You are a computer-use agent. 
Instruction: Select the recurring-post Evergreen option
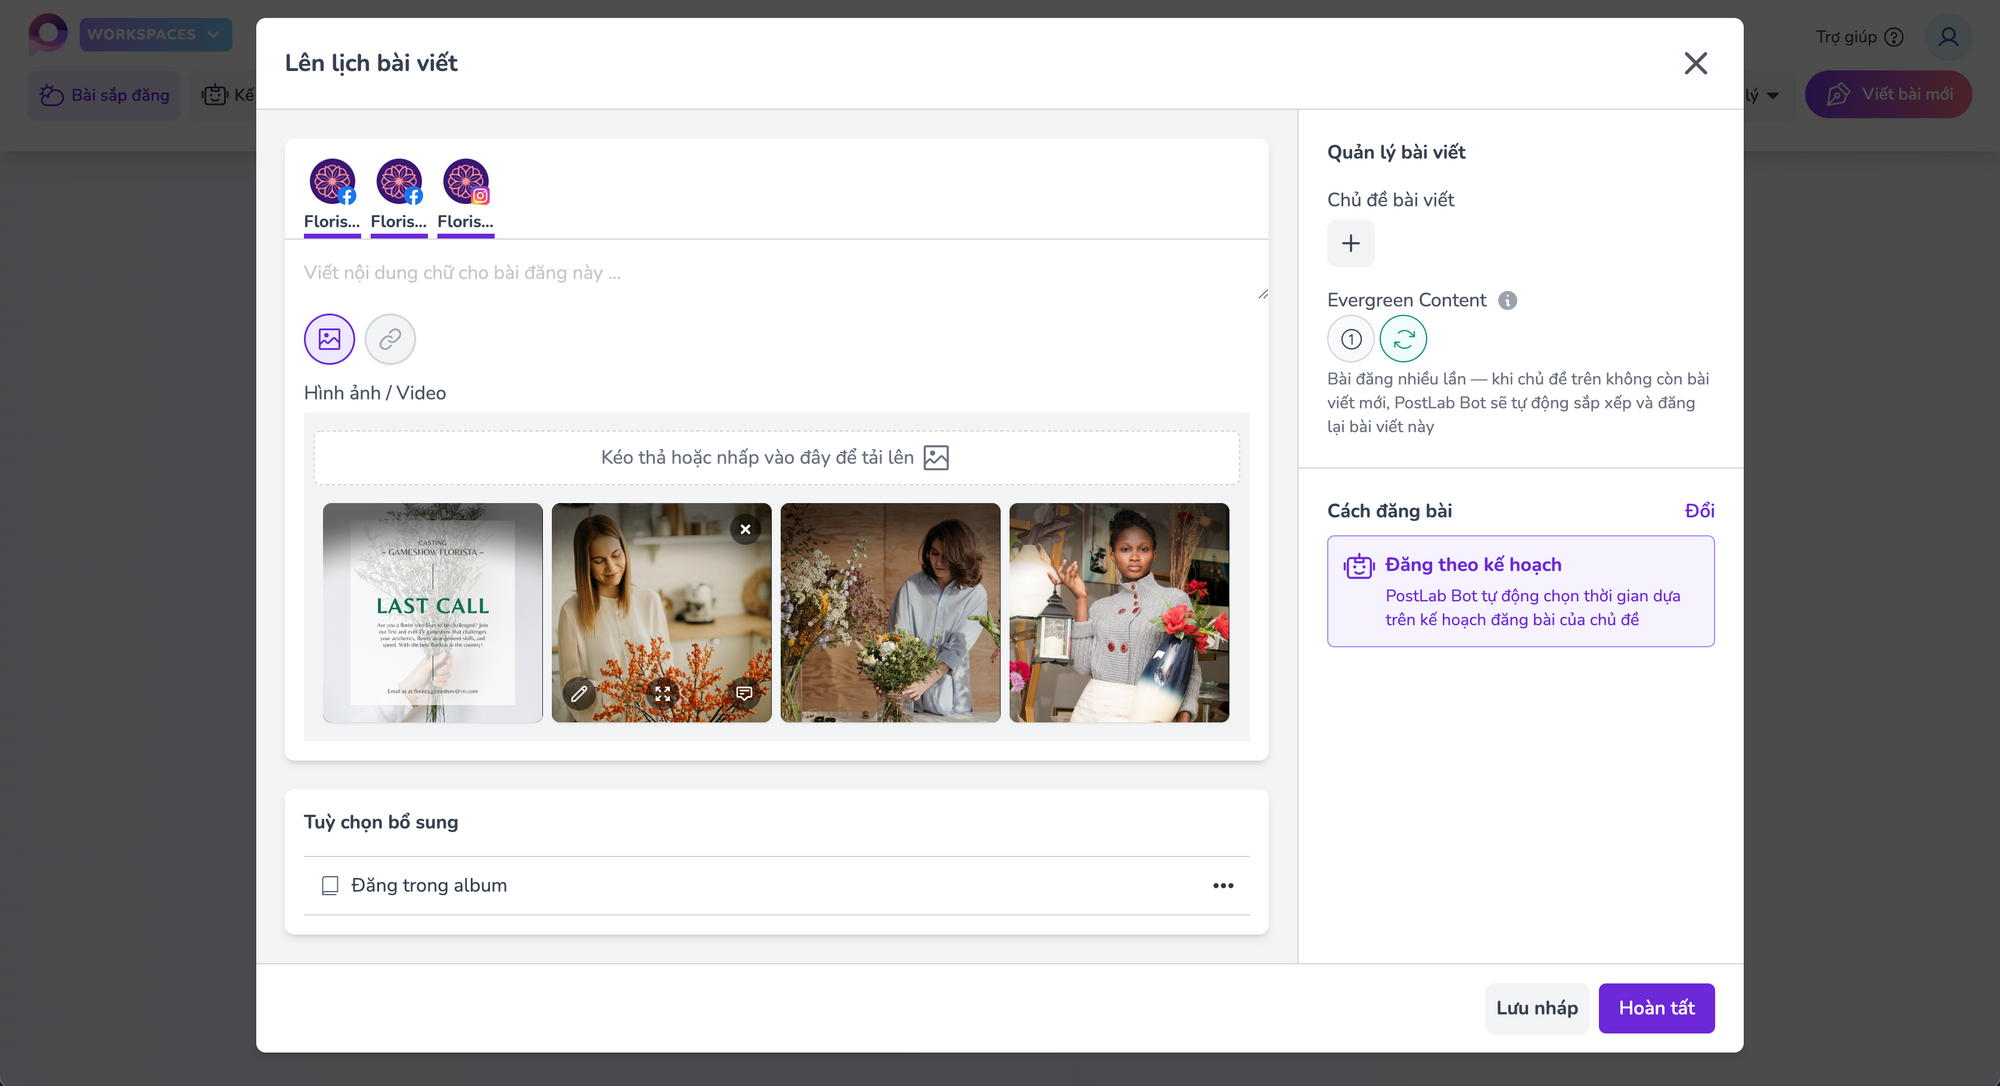[1404, 339]
